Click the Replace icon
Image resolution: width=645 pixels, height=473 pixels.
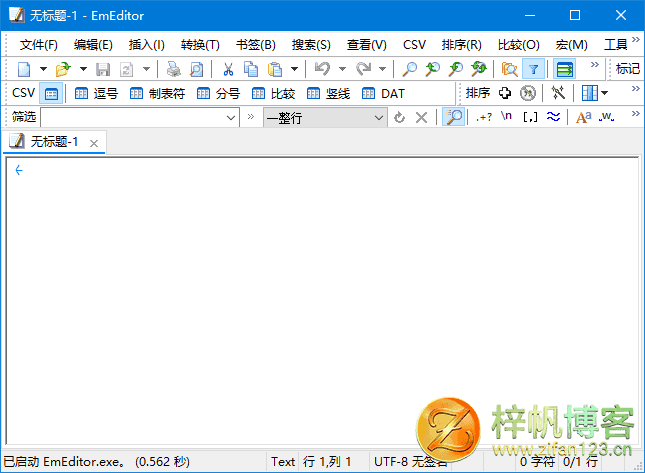coord(478,69)
